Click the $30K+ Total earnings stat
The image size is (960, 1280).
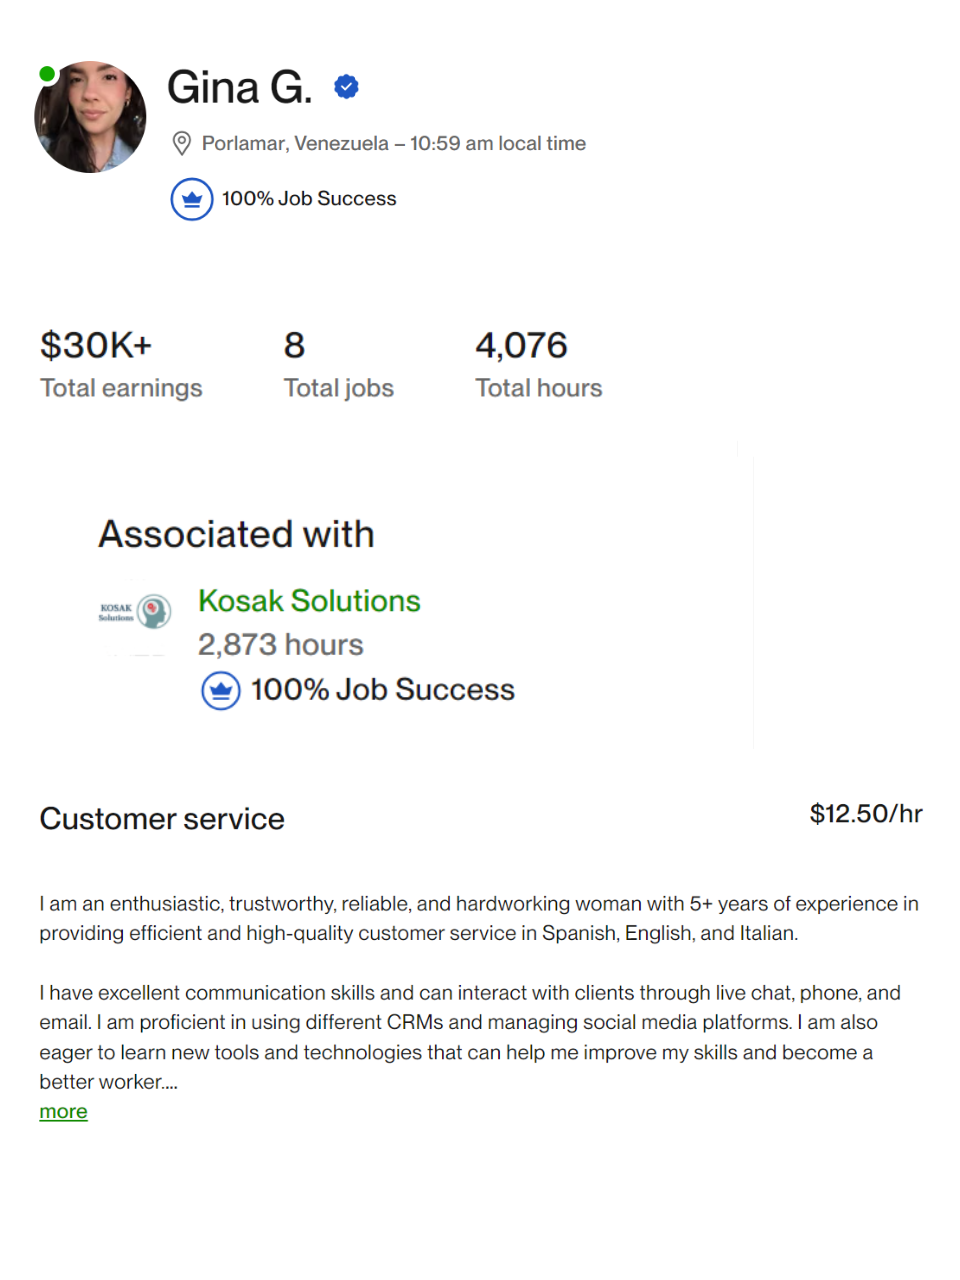pyautogui.click(x=120, y=365)
